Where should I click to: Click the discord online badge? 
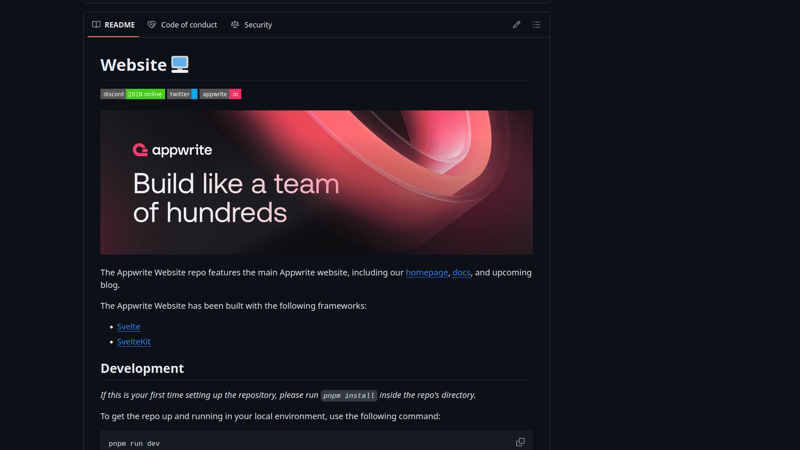coord(133,94)
